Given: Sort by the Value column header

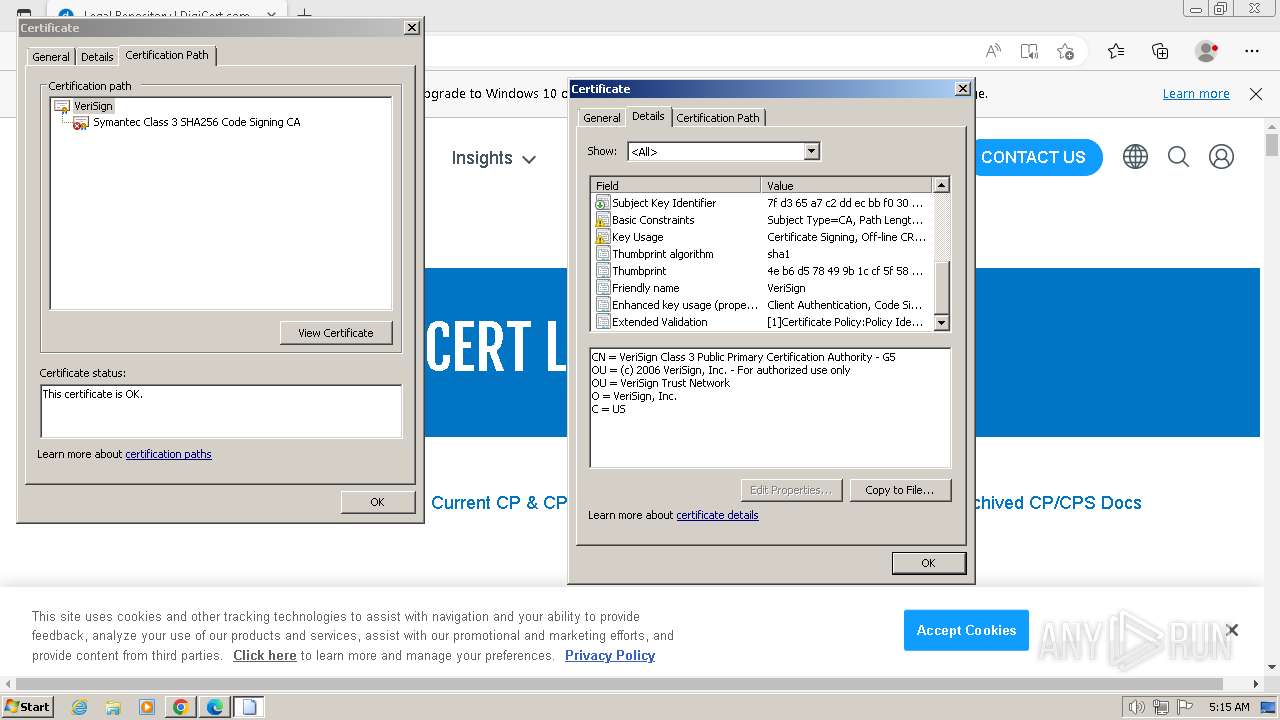Looking at the screenshot, I should point(846,185).
